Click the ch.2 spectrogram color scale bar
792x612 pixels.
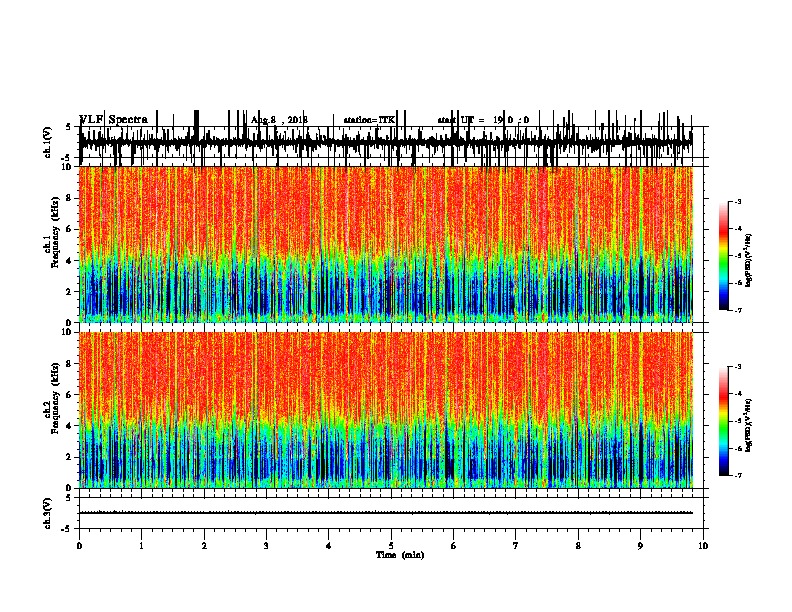coord(724,421)
